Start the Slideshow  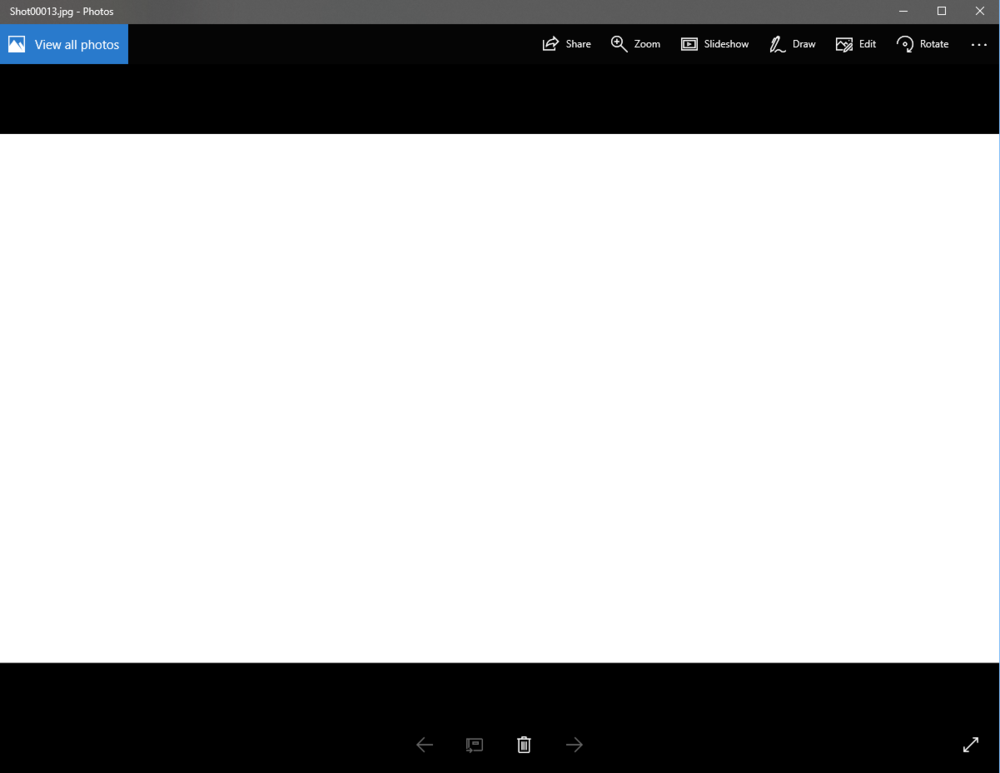pos(689,44)
